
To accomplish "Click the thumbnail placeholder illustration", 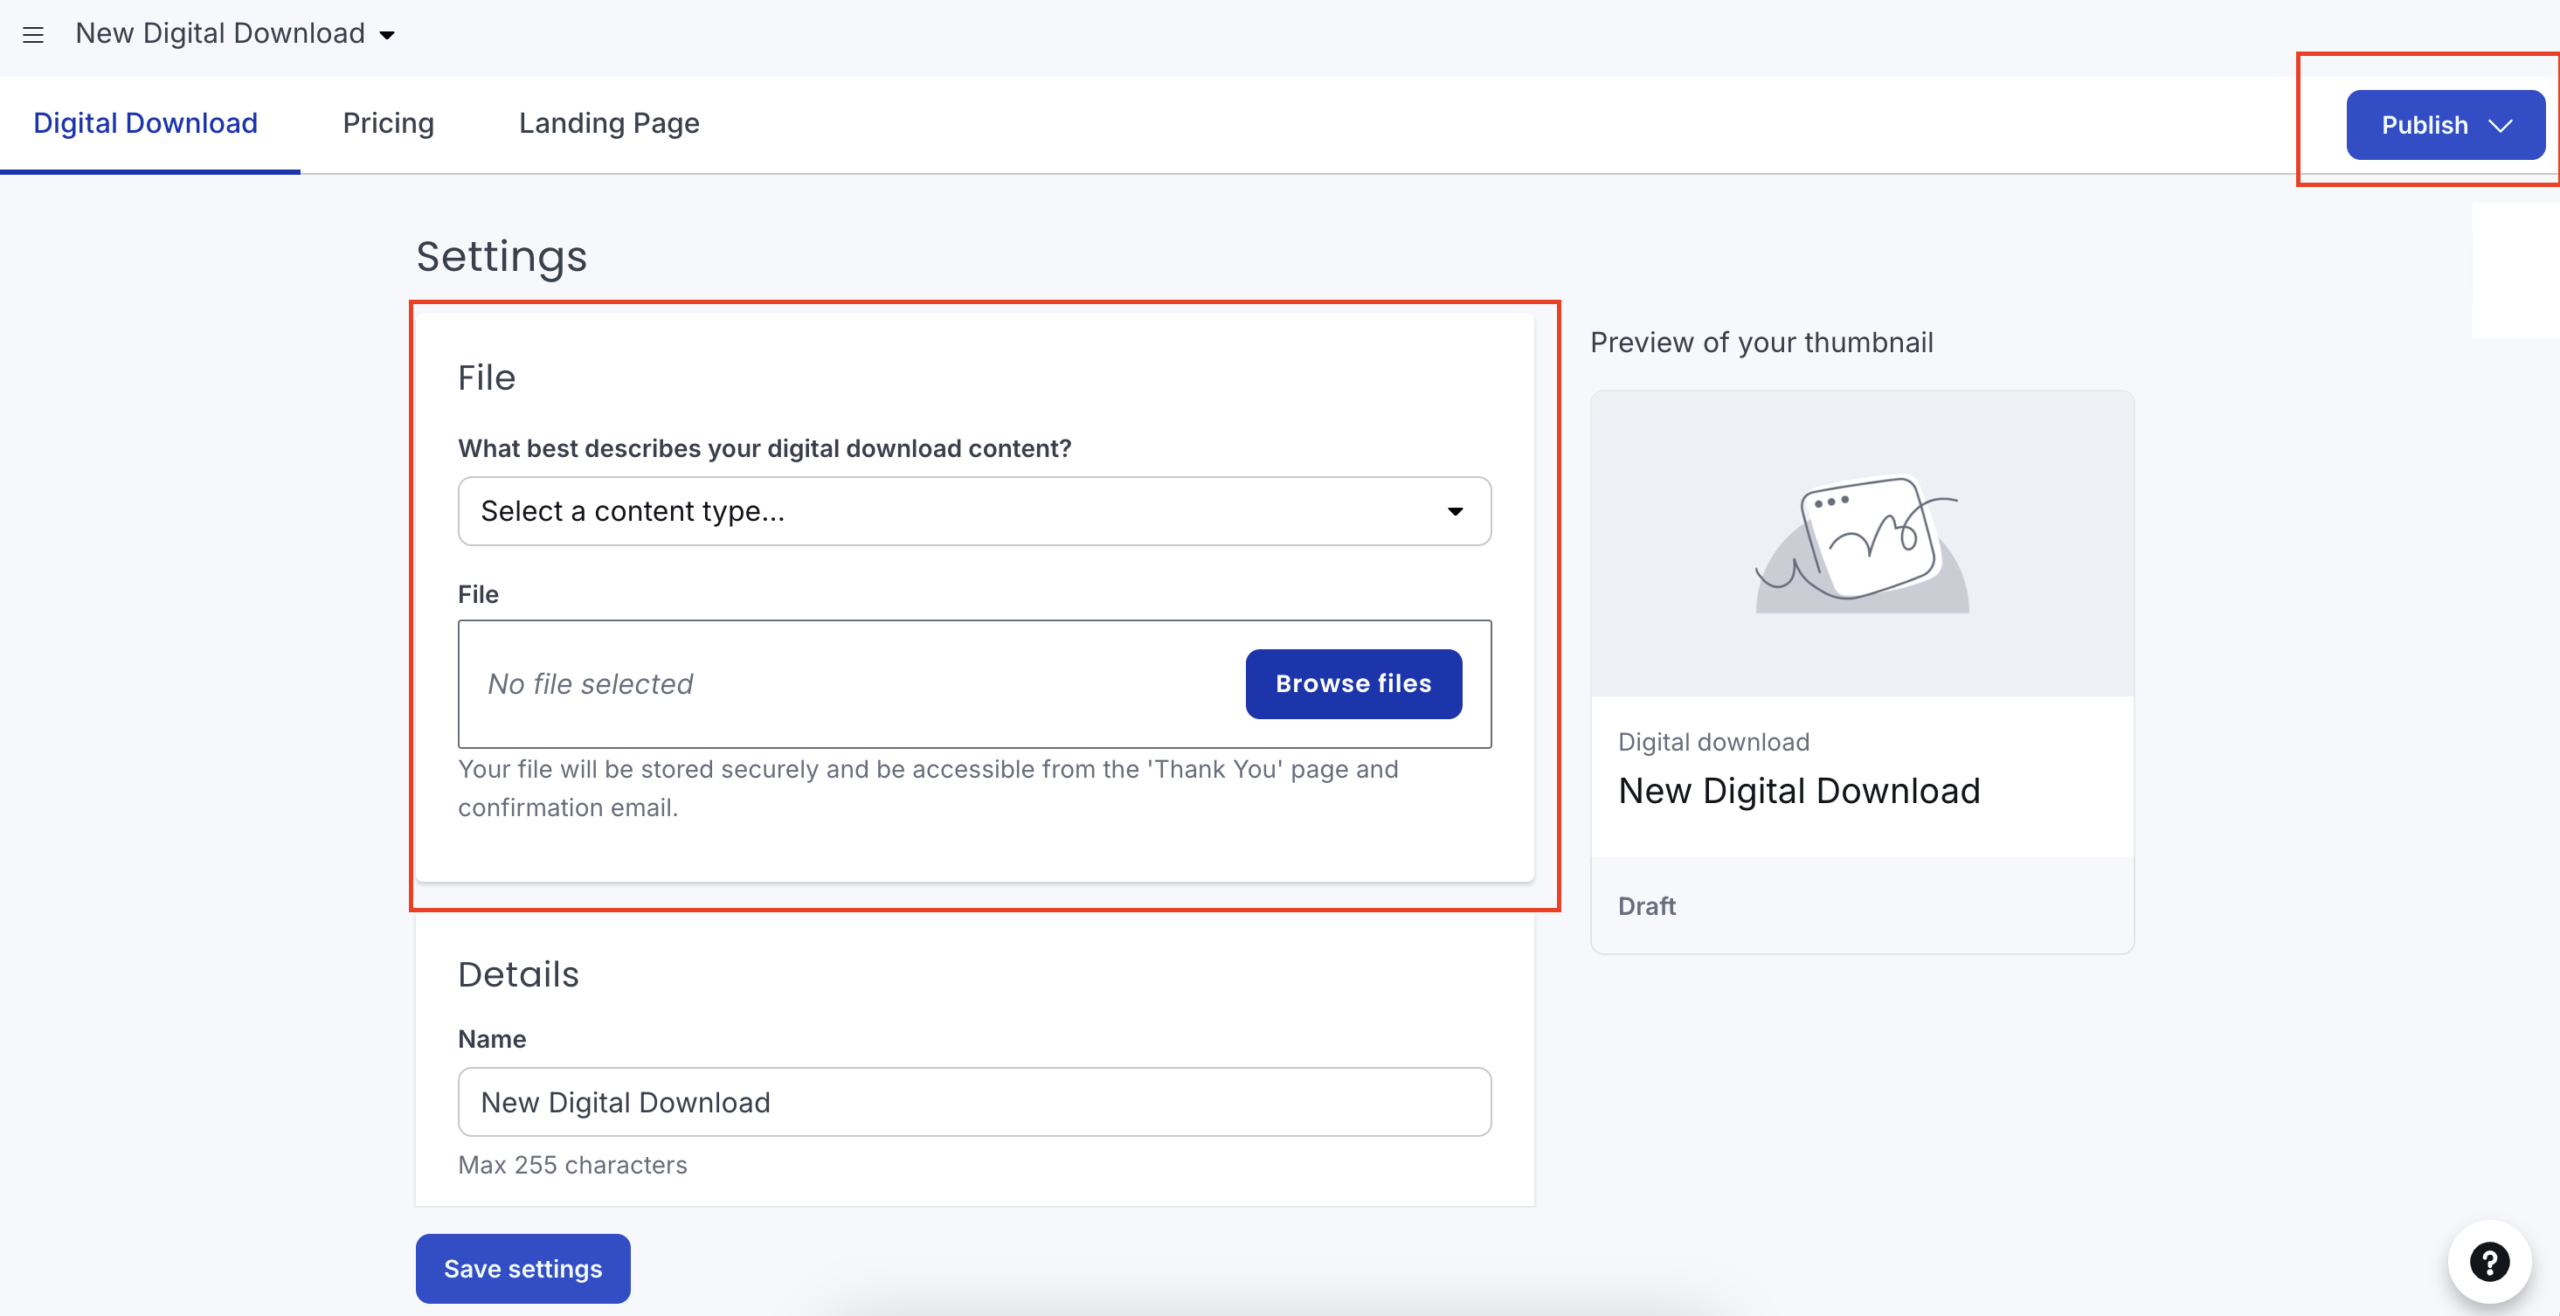I will tap(1858, 545).
